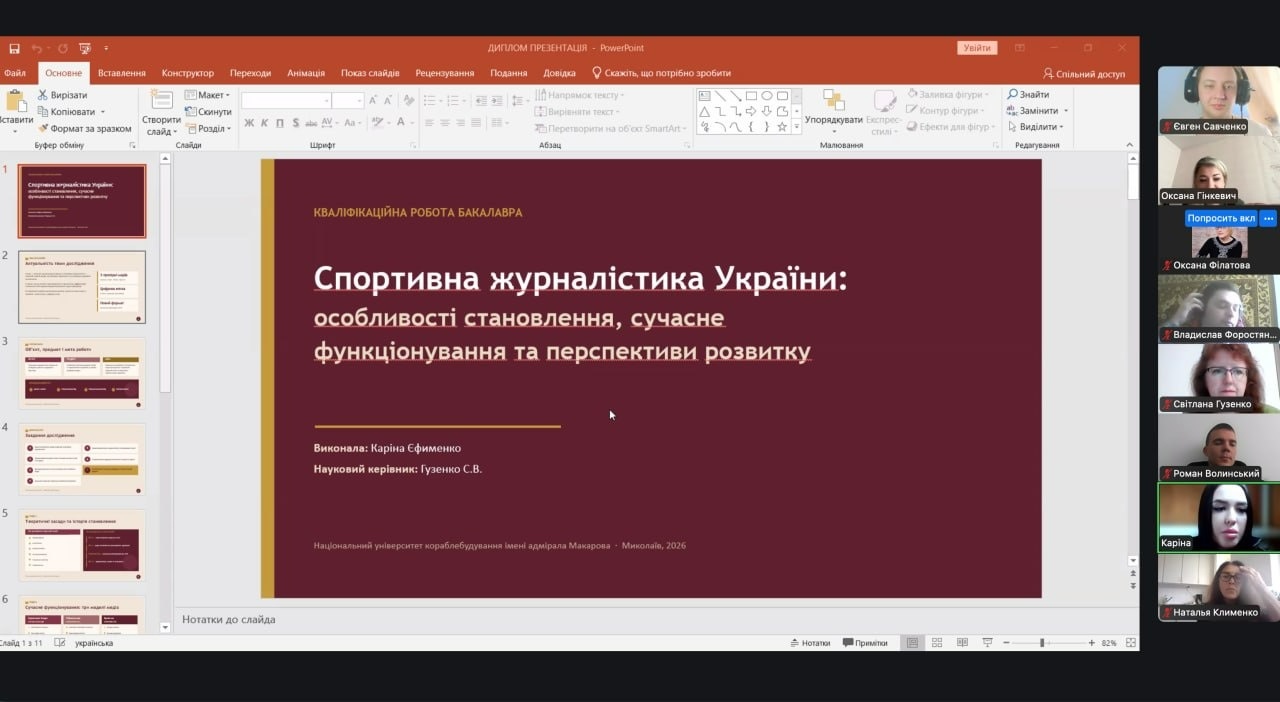
Task: Reset slide with Скинути
Action: click(208, 112)
